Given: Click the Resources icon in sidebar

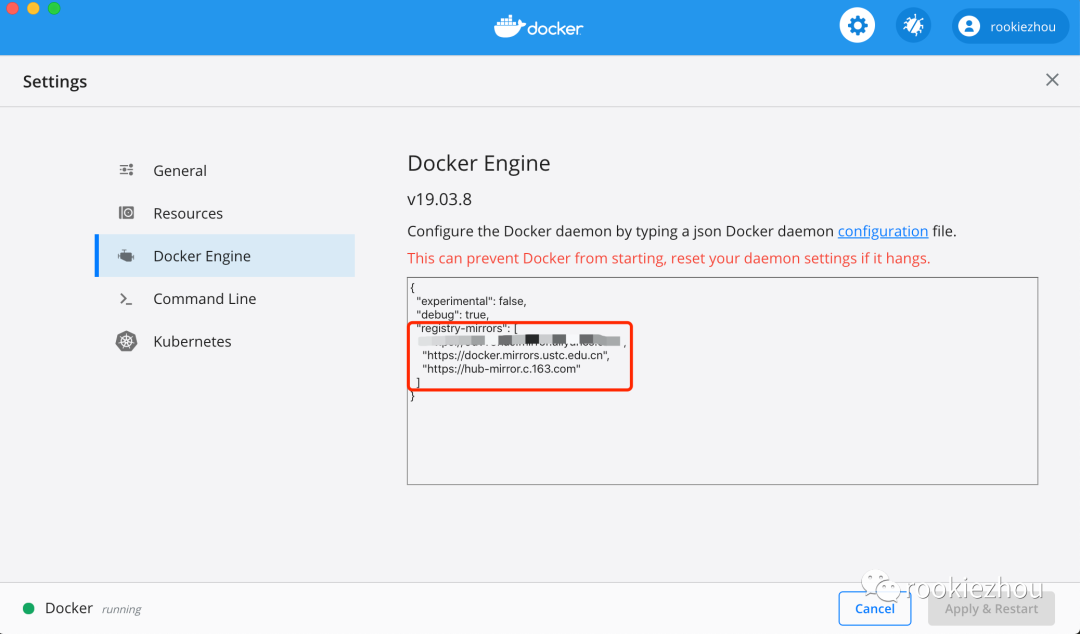Looking at the screenshot, I should click(127, 213).
